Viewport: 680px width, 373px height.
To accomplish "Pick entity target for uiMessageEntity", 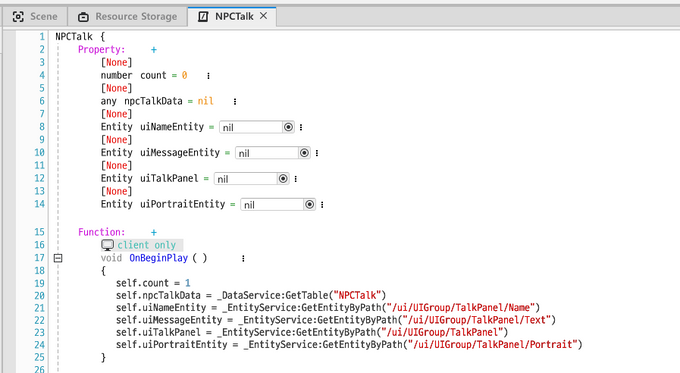I will click(304, 153).
